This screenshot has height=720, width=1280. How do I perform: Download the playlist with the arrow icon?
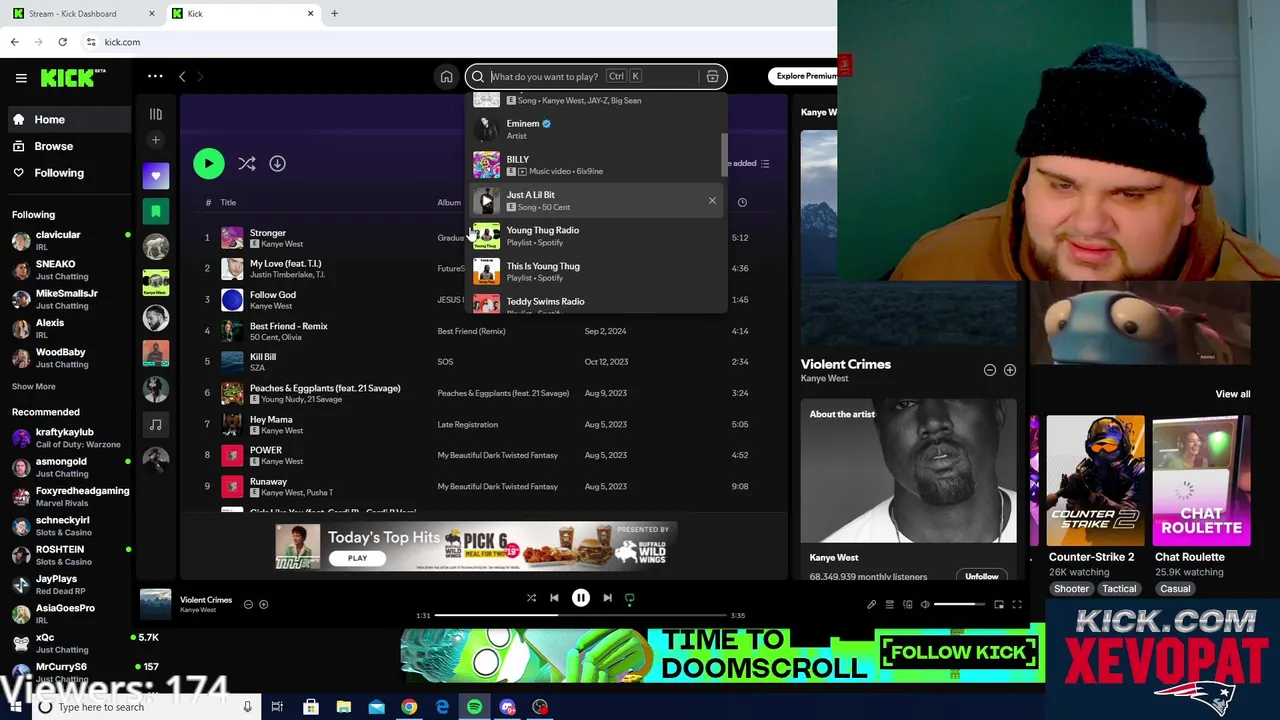[x=277, y=164]
